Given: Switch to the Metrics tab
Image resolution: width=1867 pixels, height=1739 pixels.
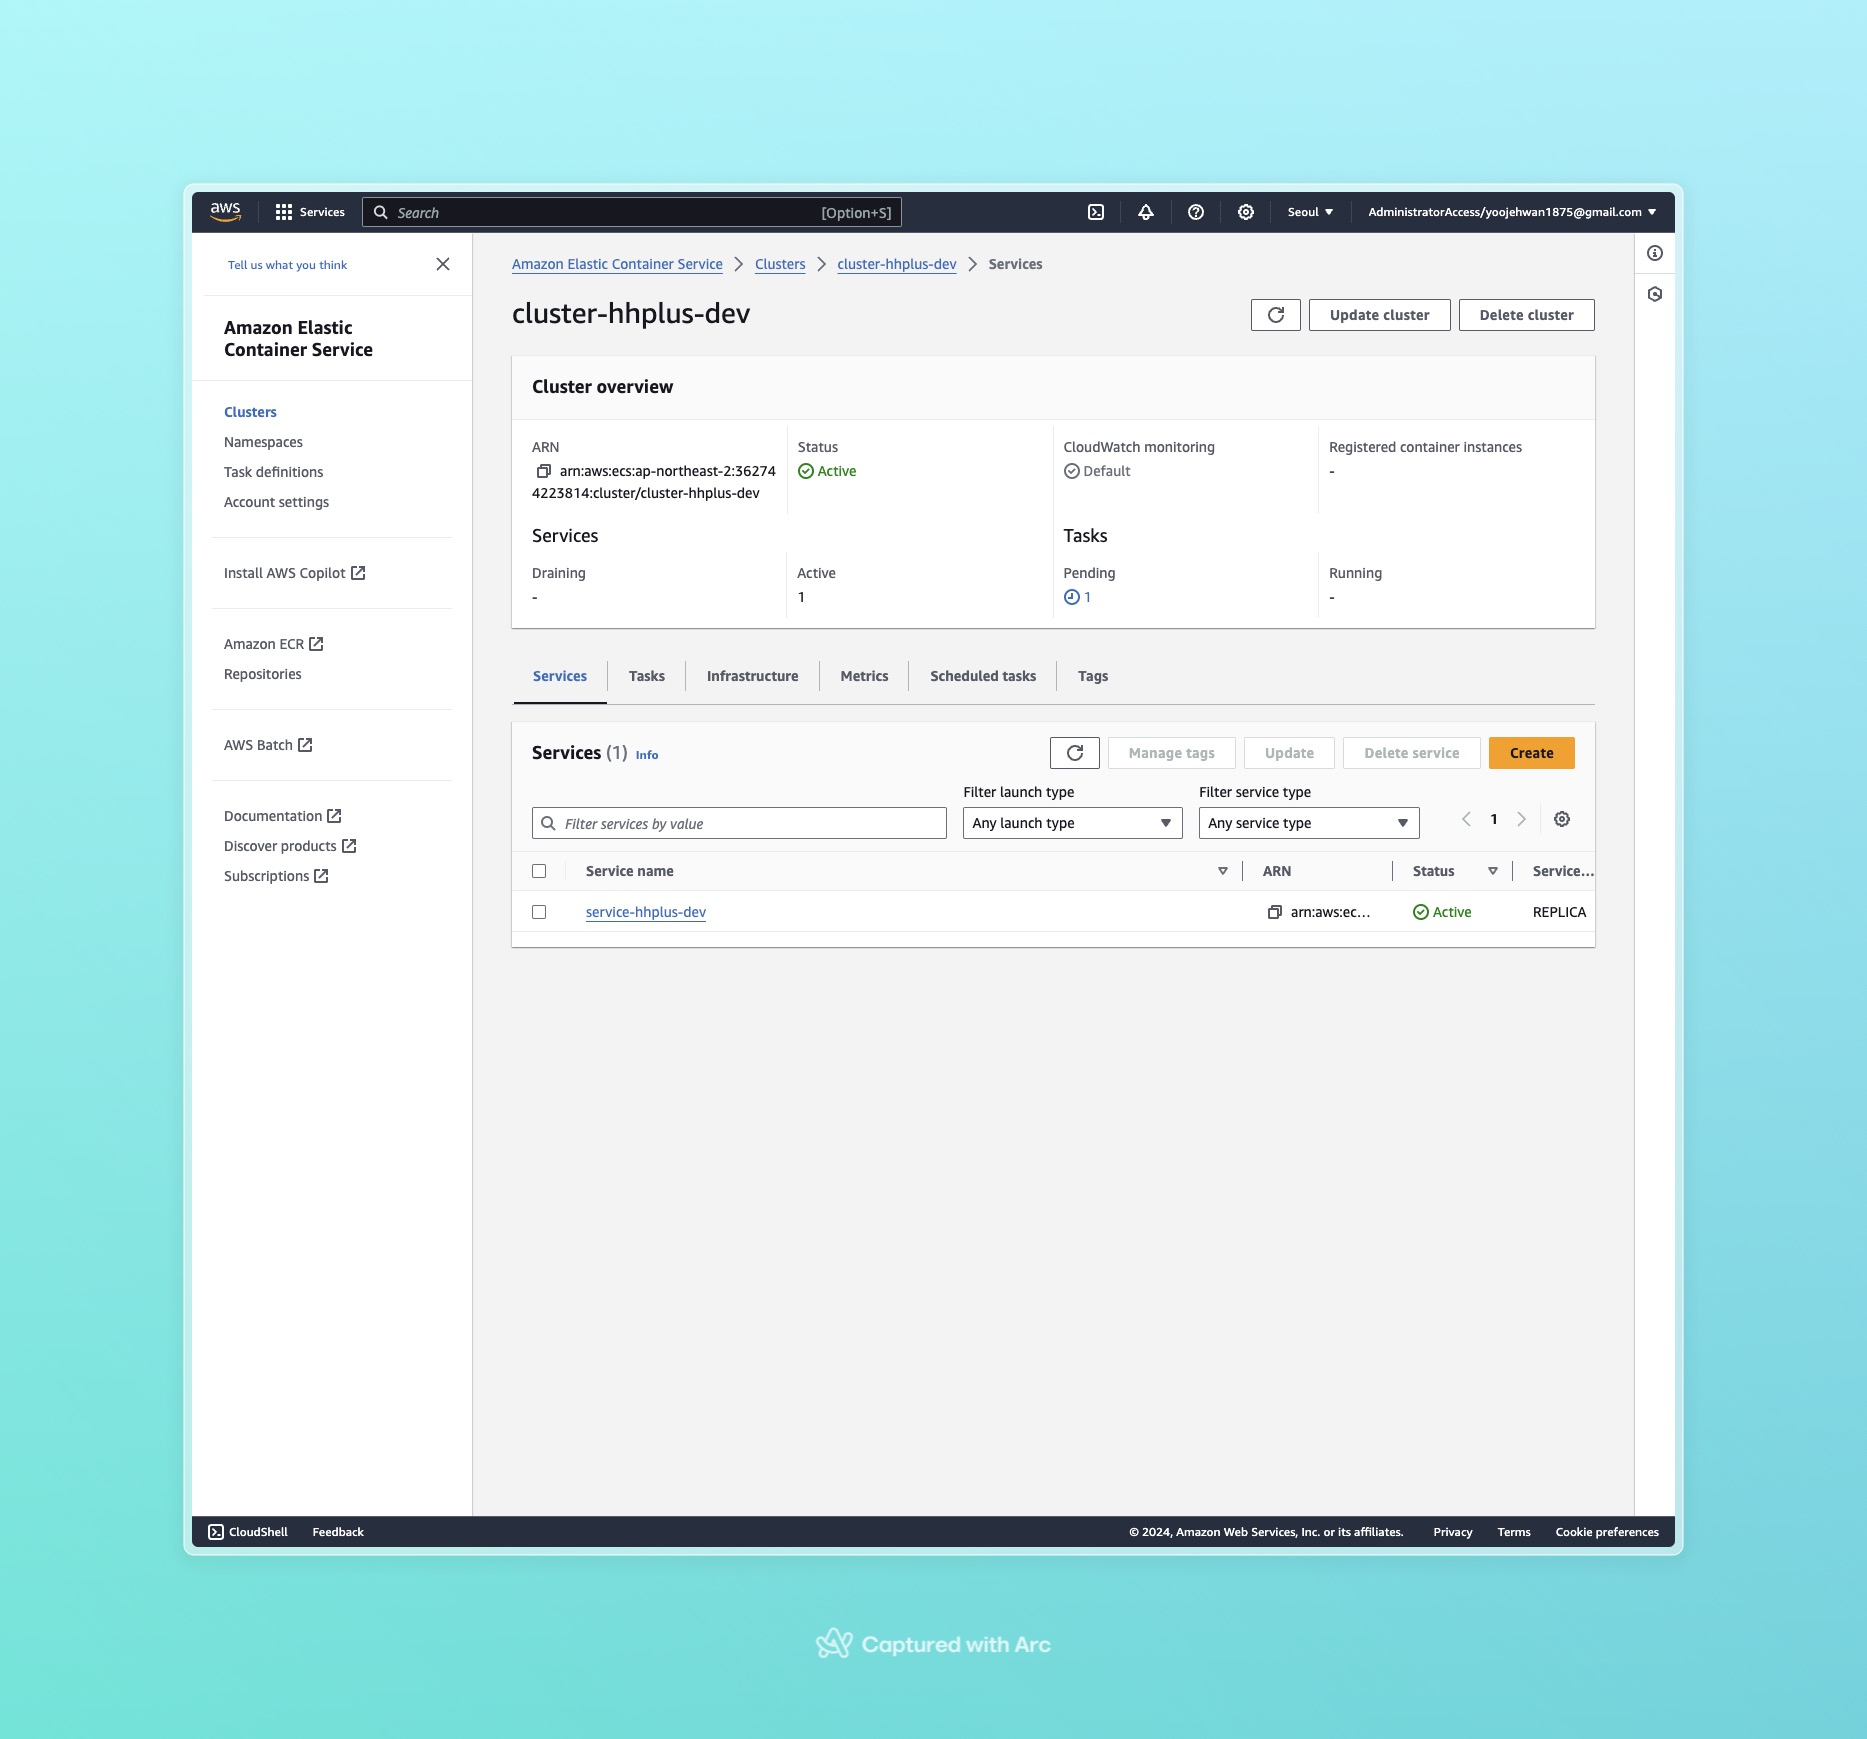Looking at the screenshot, I should coord(864,676).
